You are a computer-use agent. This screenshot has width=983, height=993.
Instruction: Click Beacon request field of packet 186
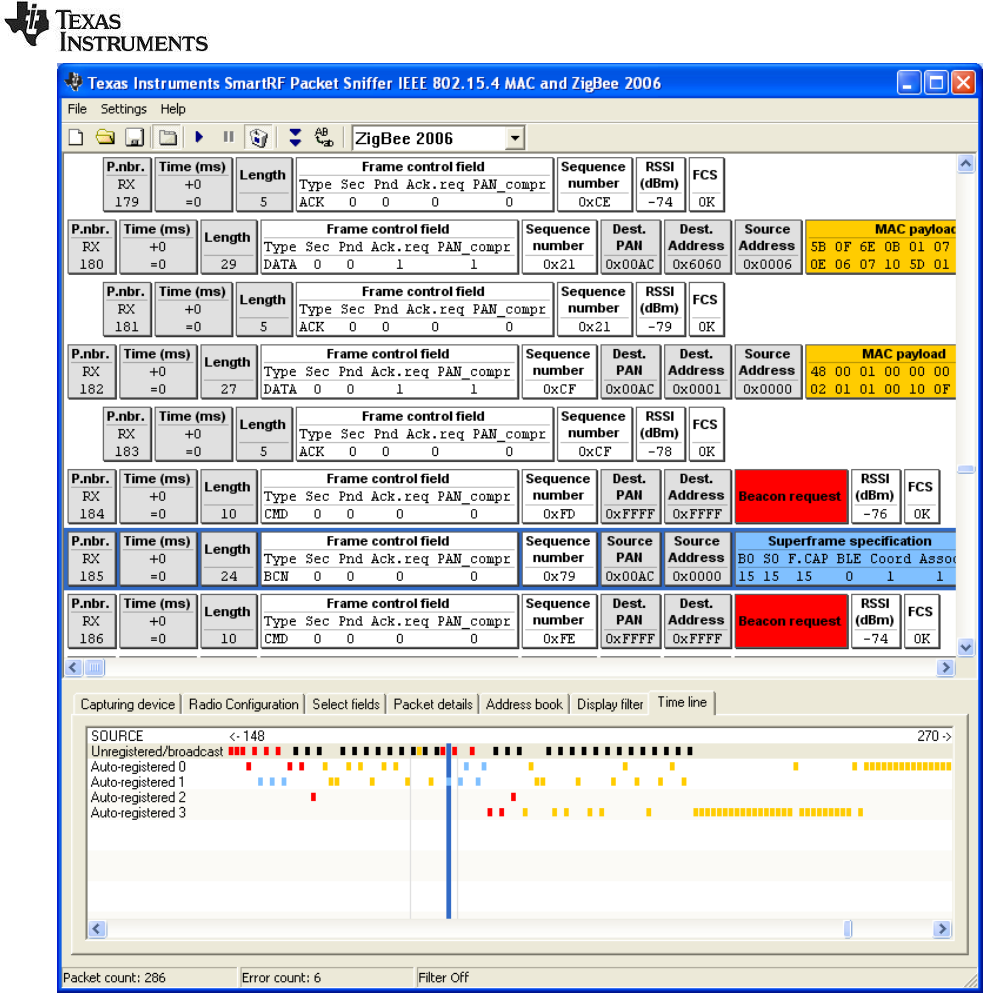791,621
